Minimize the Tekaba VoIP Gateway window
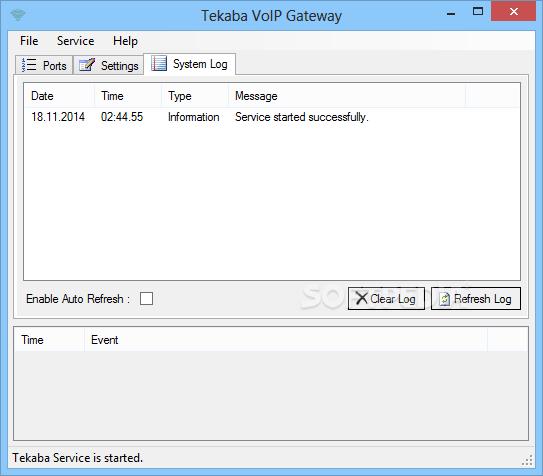543x476 pixels. tap(451, 13)
